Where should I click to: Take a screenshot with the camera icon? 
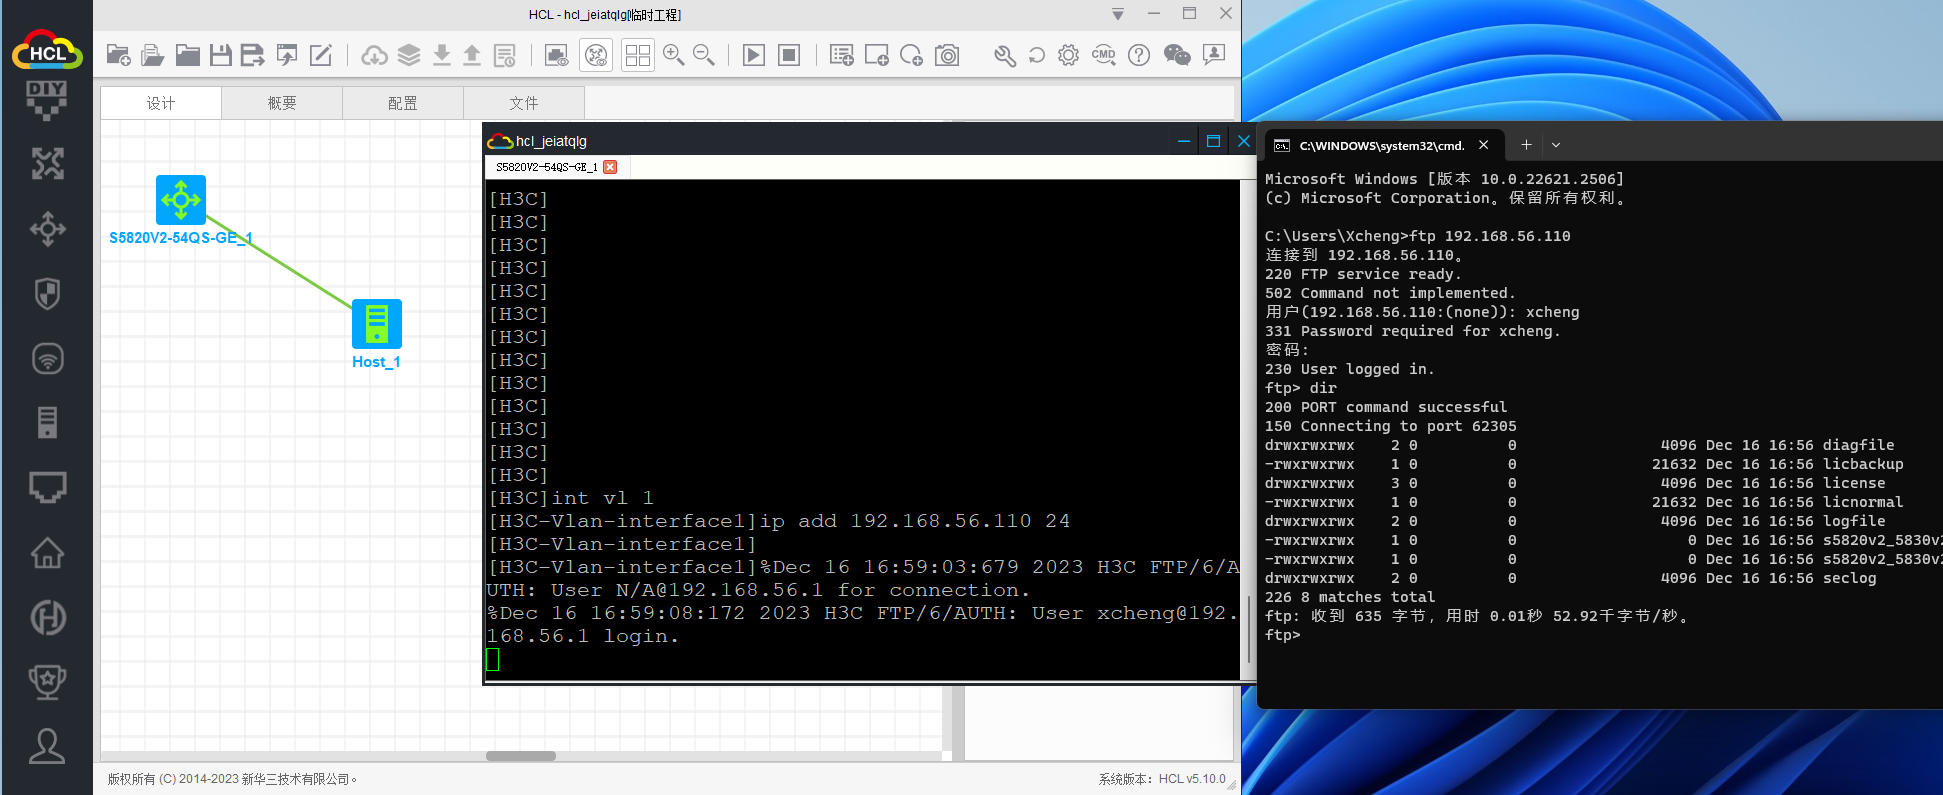(x=947, y=55)
